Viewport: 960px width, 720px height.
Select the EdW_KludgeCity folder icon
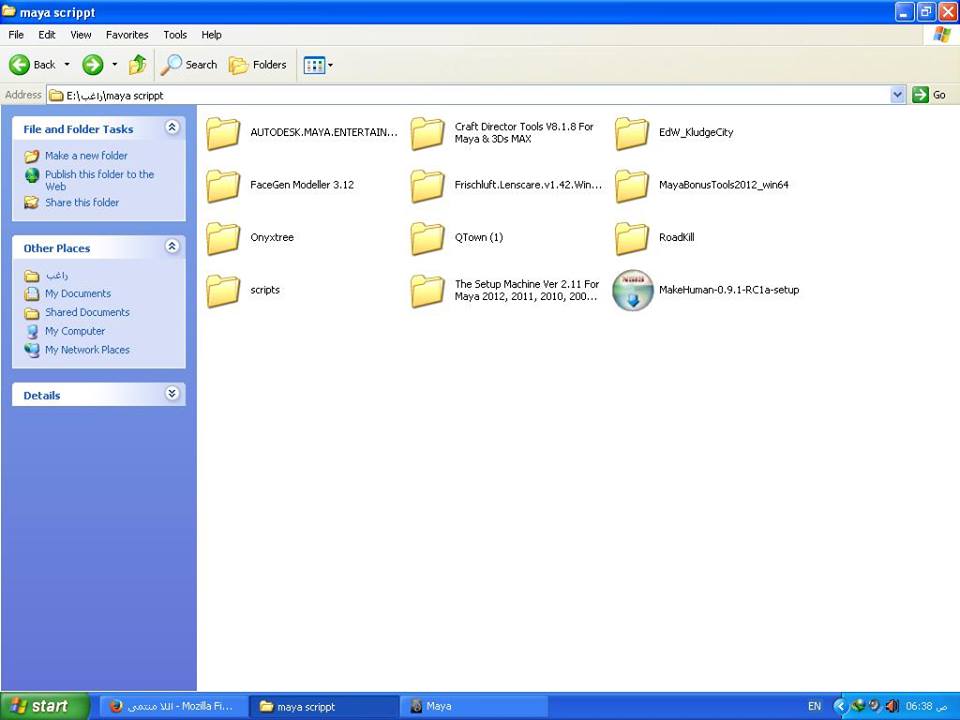coord(632,133)
